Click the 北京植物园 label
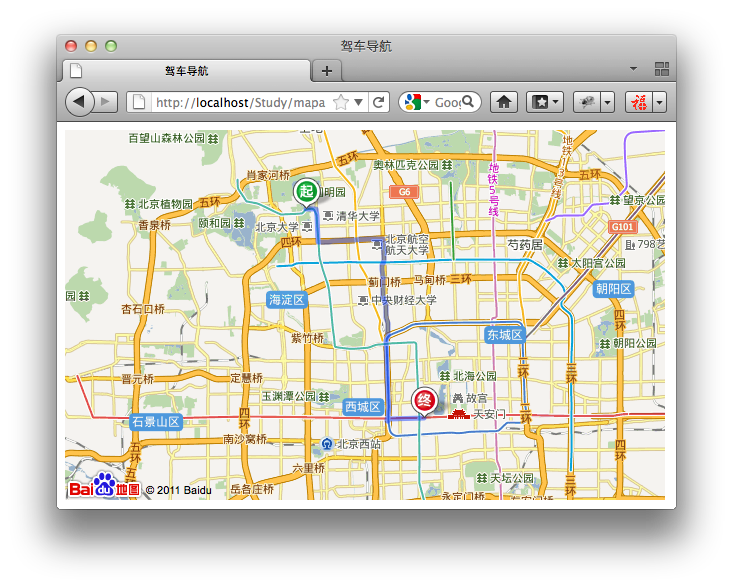733x588 pixels. [165, 204]
